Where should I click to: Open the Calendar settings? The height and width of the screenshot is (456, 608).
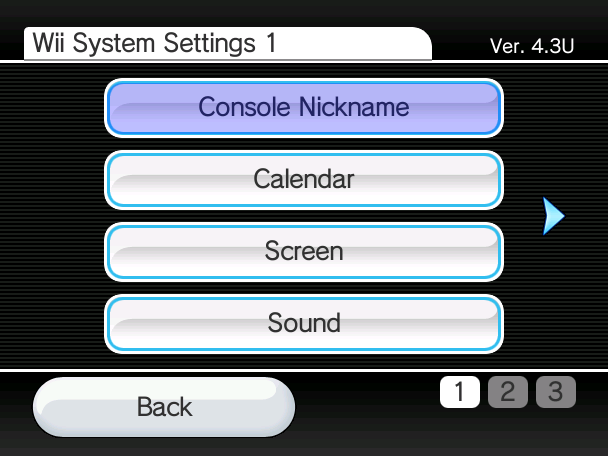click(x=304, y=180)
